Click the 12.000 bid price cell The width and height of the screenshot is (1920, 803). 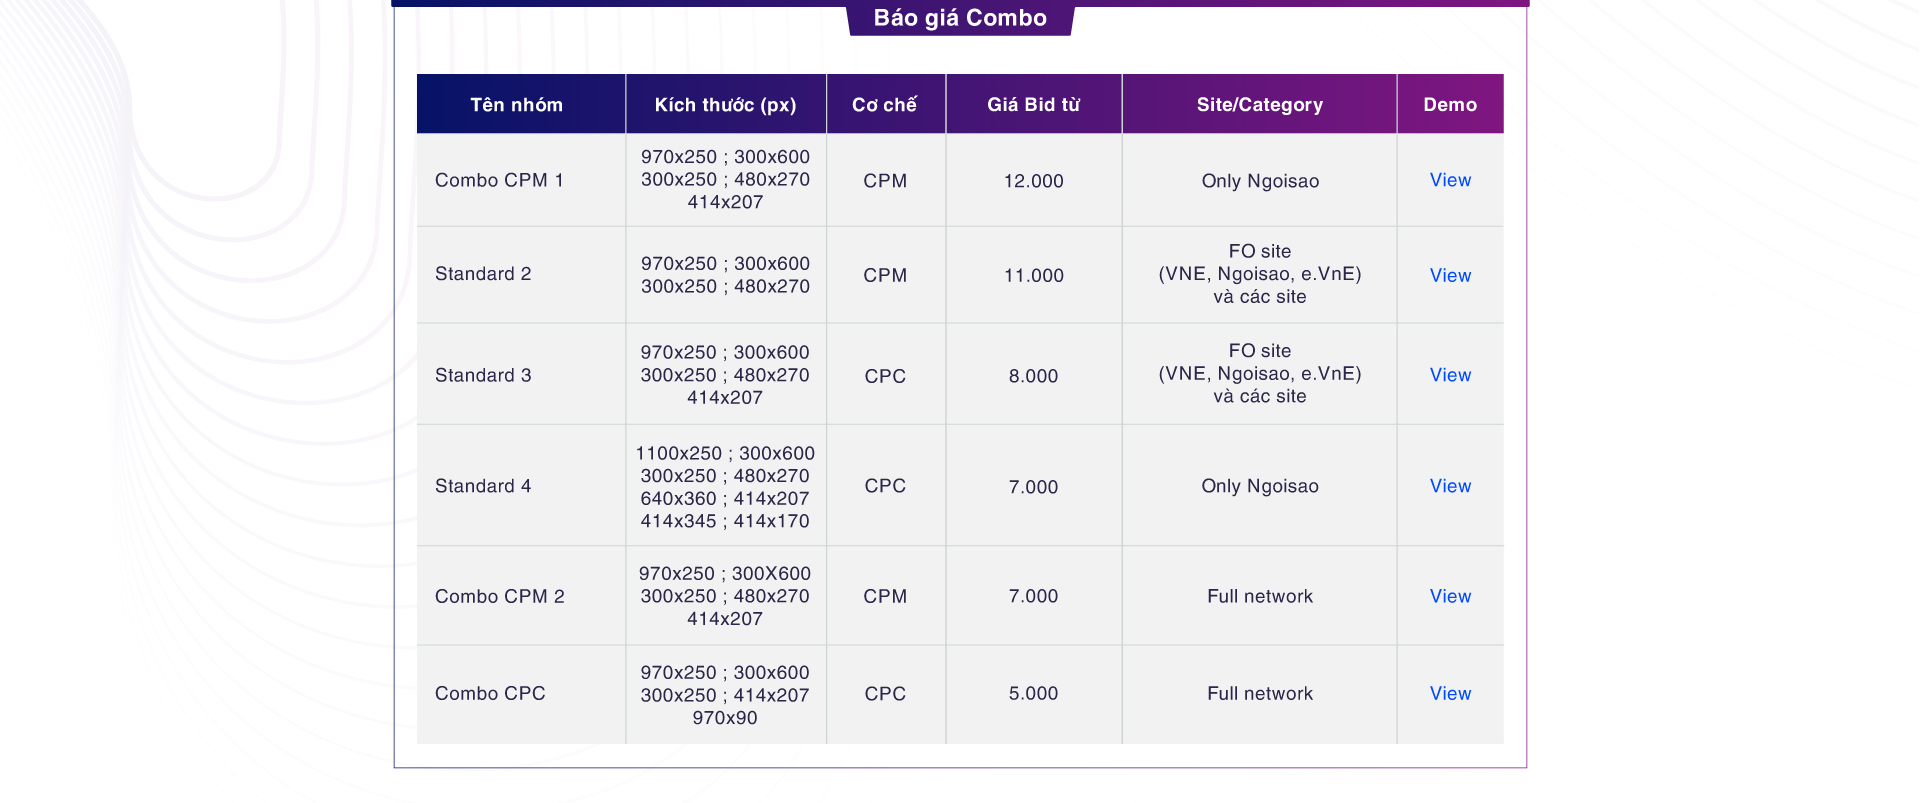point(1034,181)
